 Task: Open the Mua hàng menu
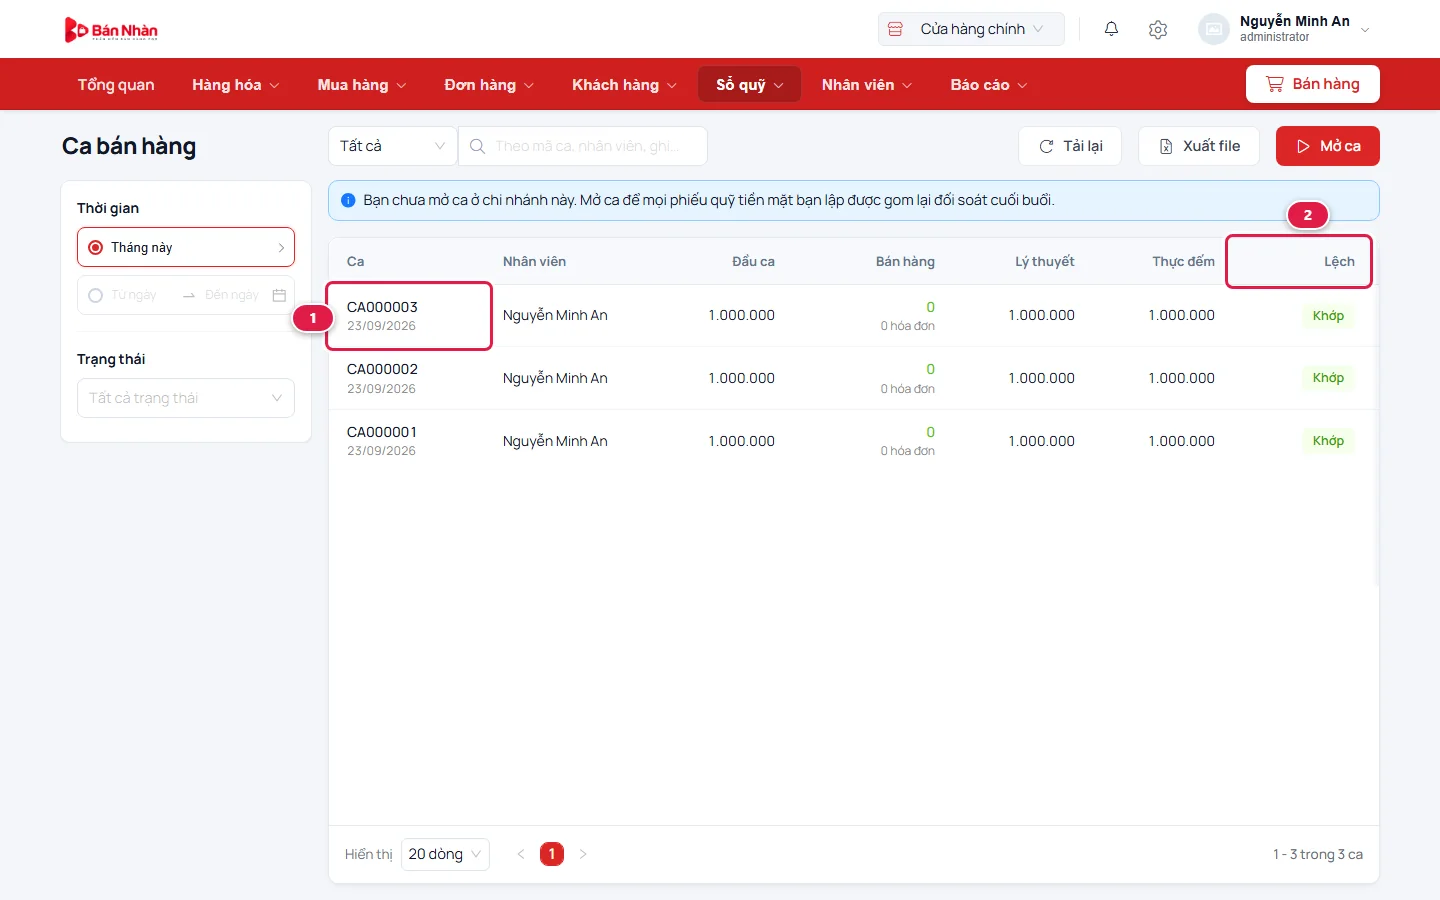coord(362,85)
